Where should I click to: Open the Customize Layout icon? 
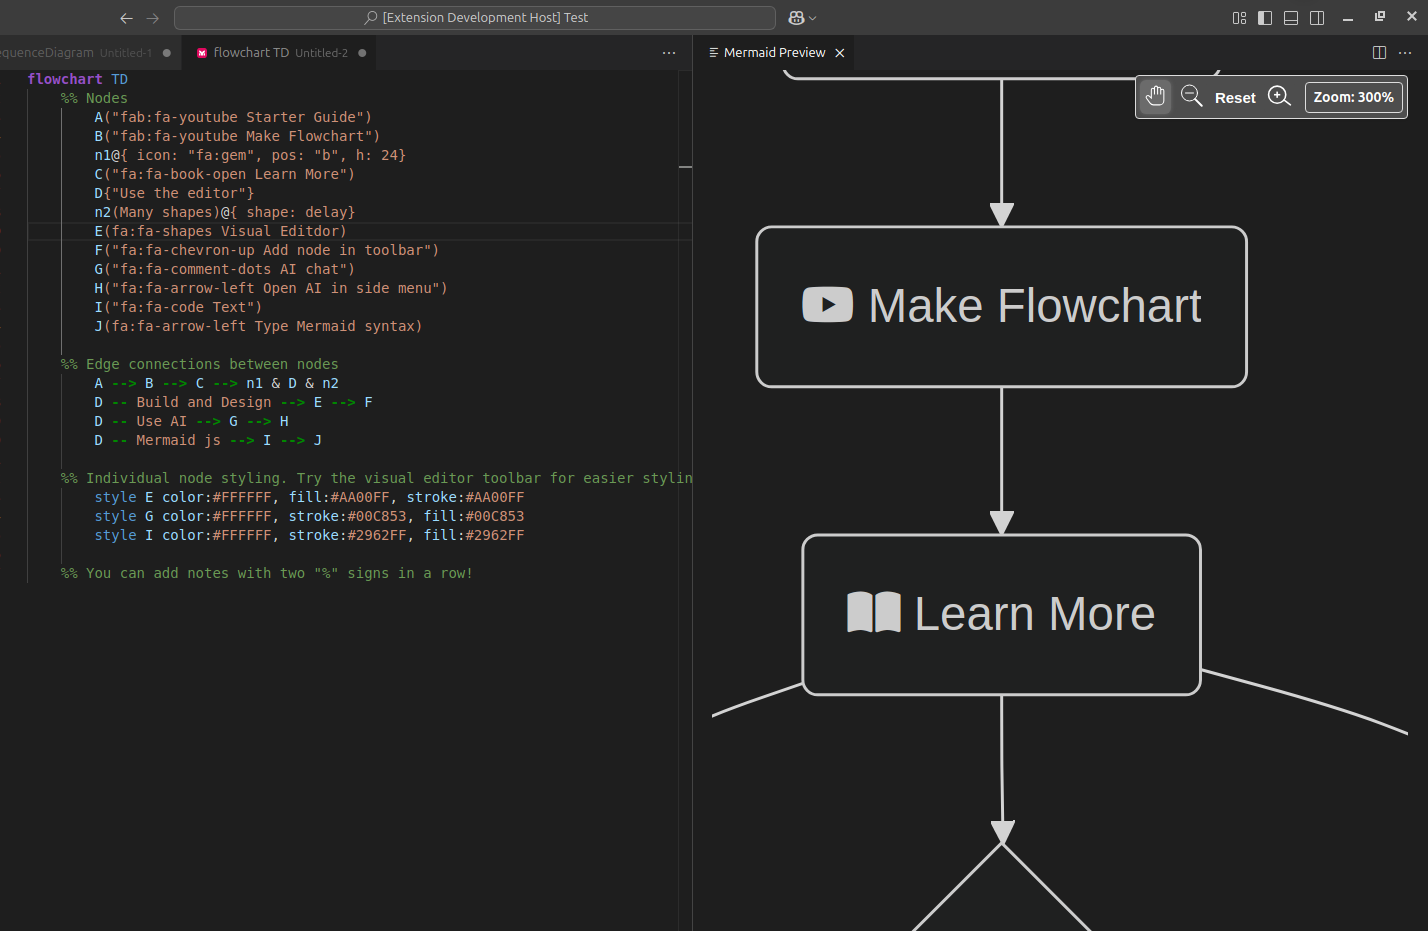pyautogui.click(x=1238, y=17)
